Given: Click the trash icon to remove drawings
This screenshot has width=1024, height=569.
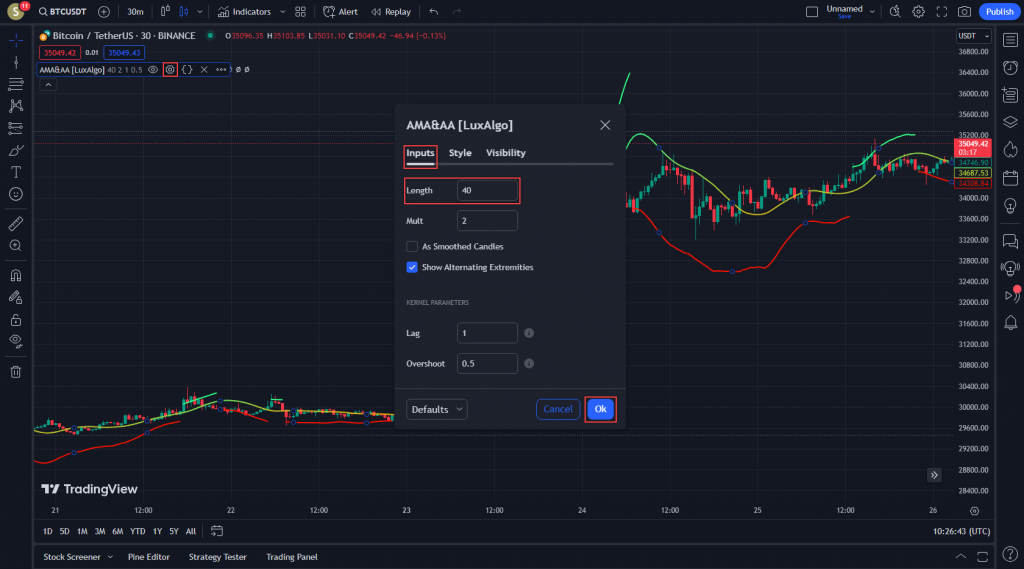Looking at the screenshot, I should point(16,372).
